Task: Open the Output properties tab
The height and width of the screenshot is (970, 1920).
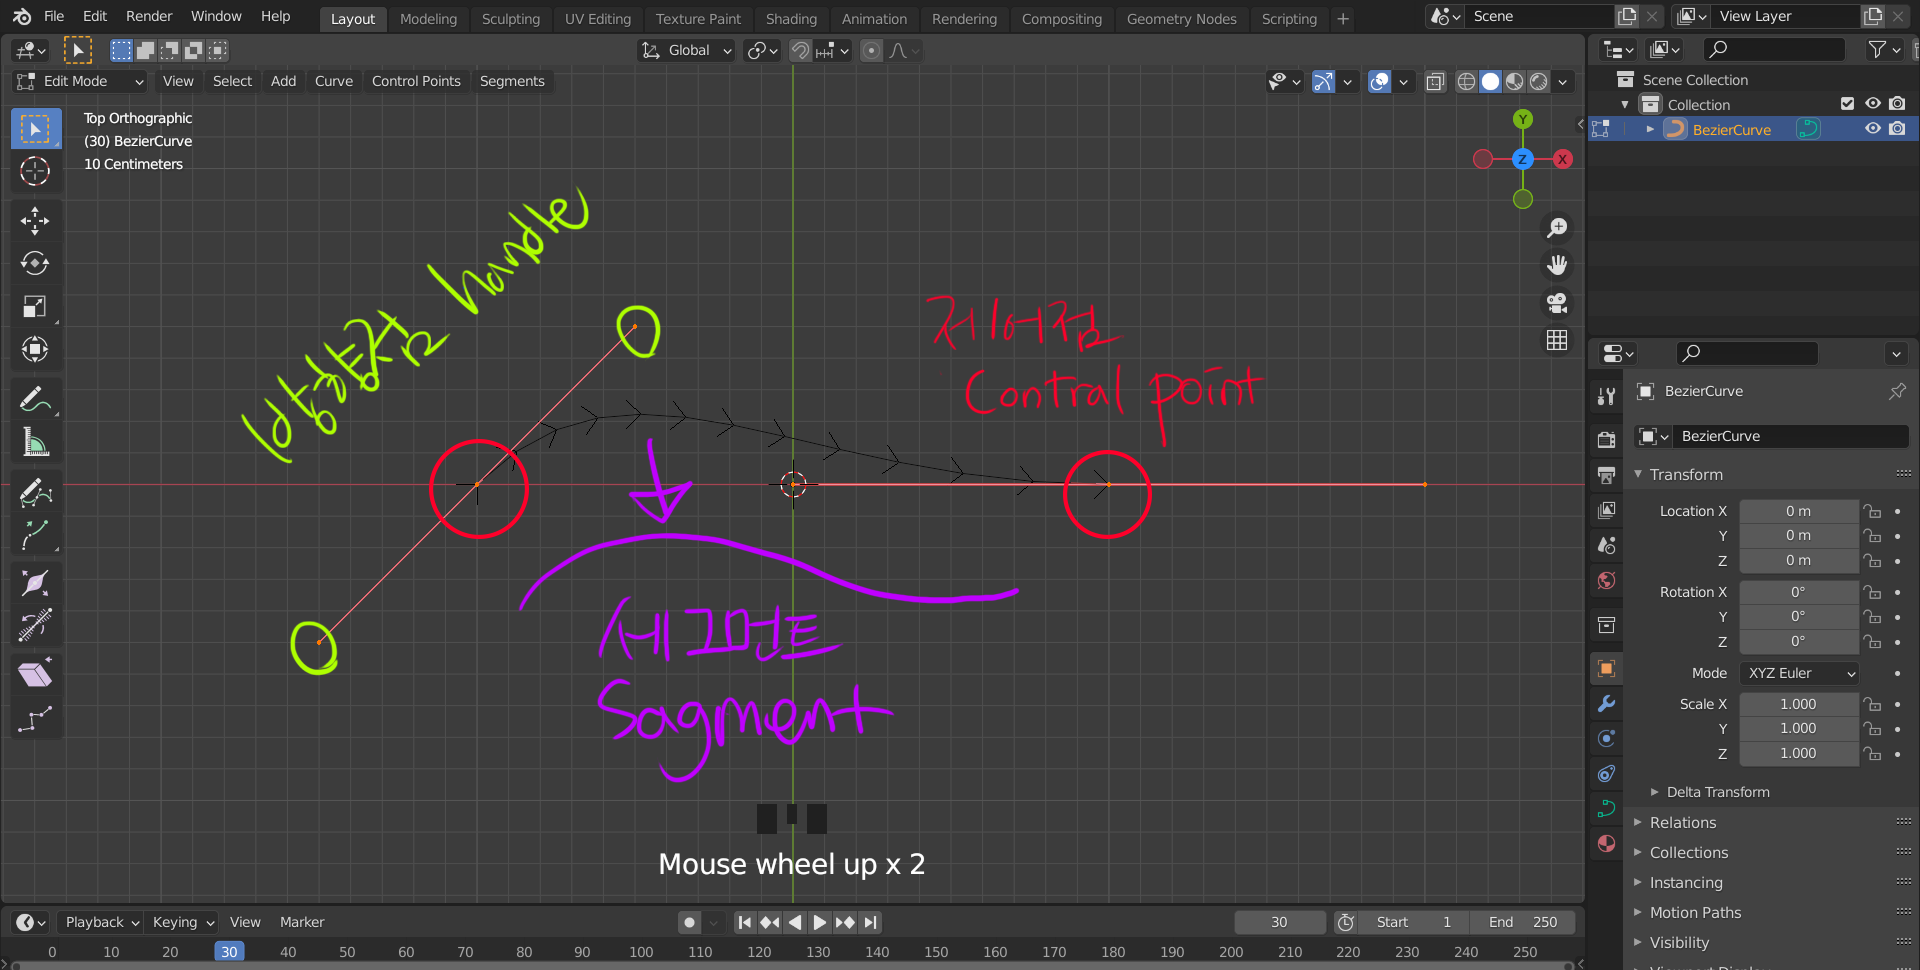Action: point(1606,475)
